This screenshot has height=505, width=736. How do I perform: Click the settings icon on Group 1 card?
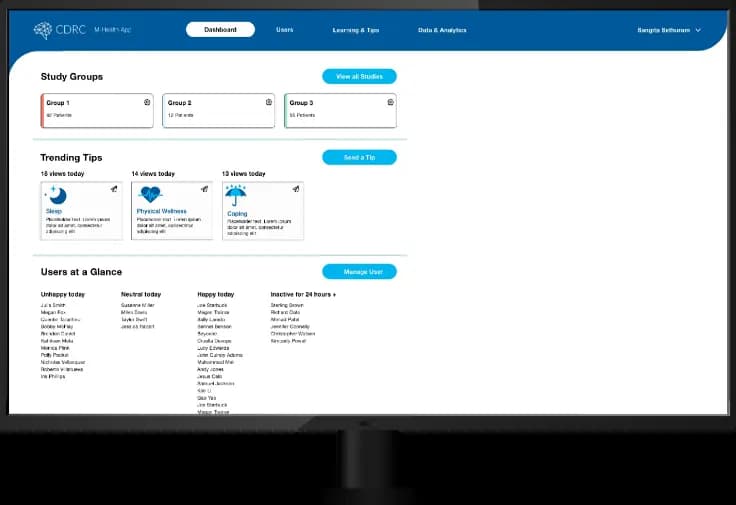click(x=147, y=102)
